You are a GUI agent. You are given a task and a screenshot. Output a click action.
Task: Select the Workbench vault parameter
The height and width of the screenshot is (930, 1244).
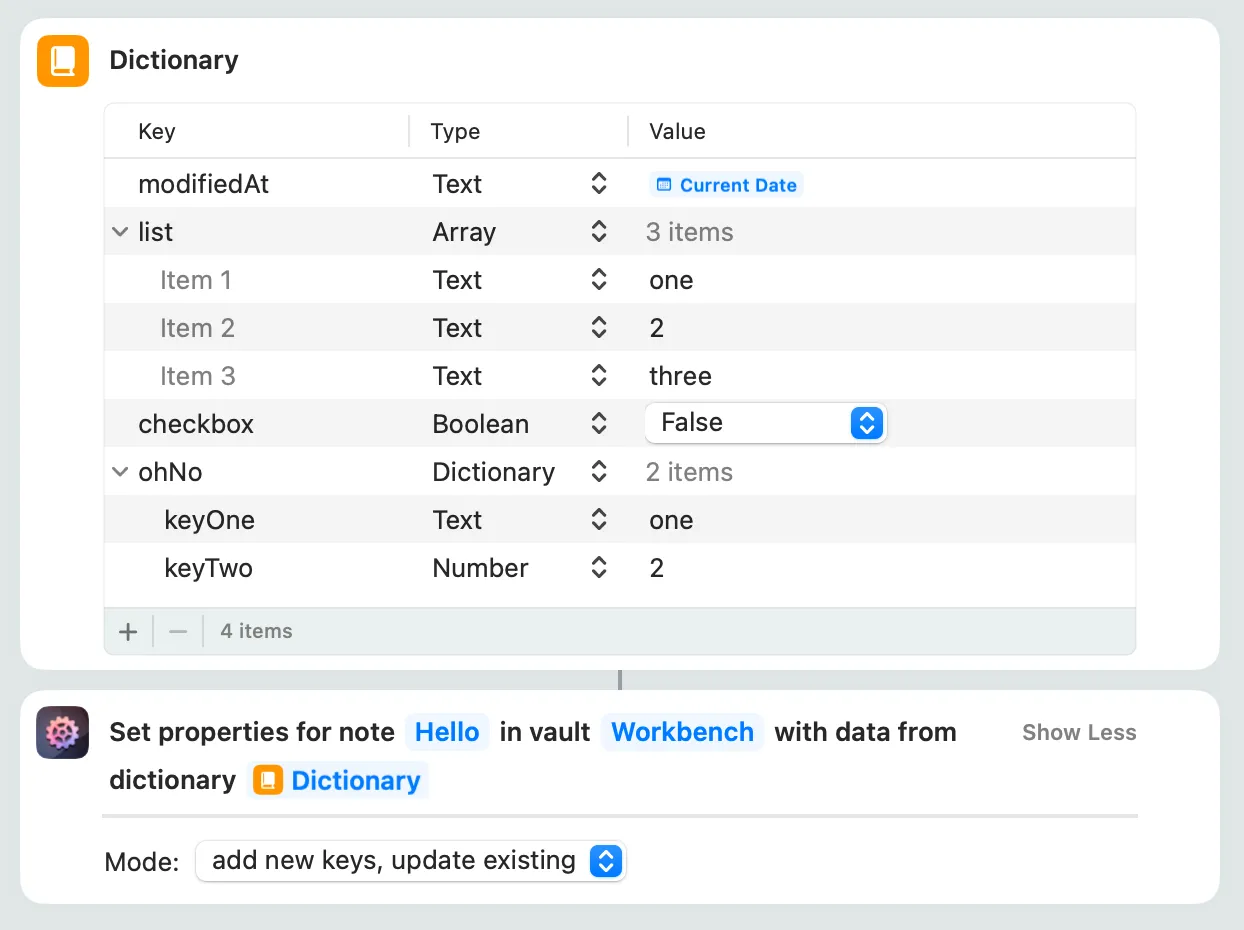pos(682,733)
